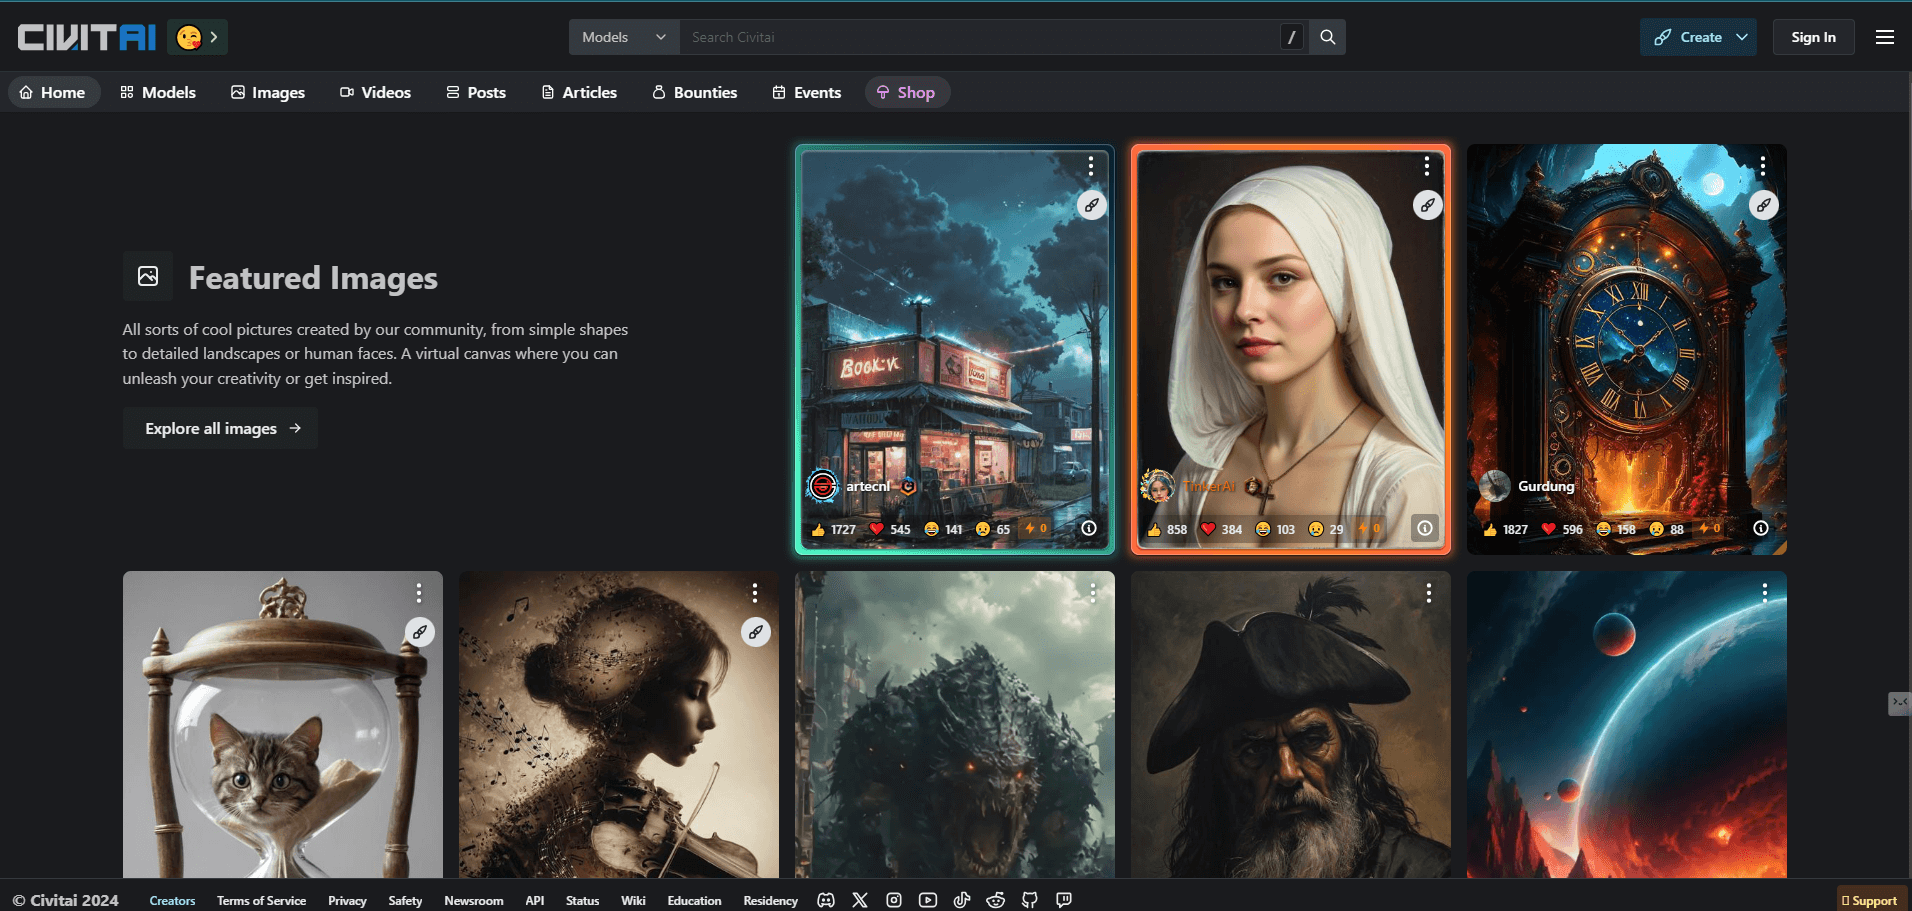Heart the artecnl image (545 hearts)
Viewport: 1912px width, 911px height.
[x=889, y=529]
